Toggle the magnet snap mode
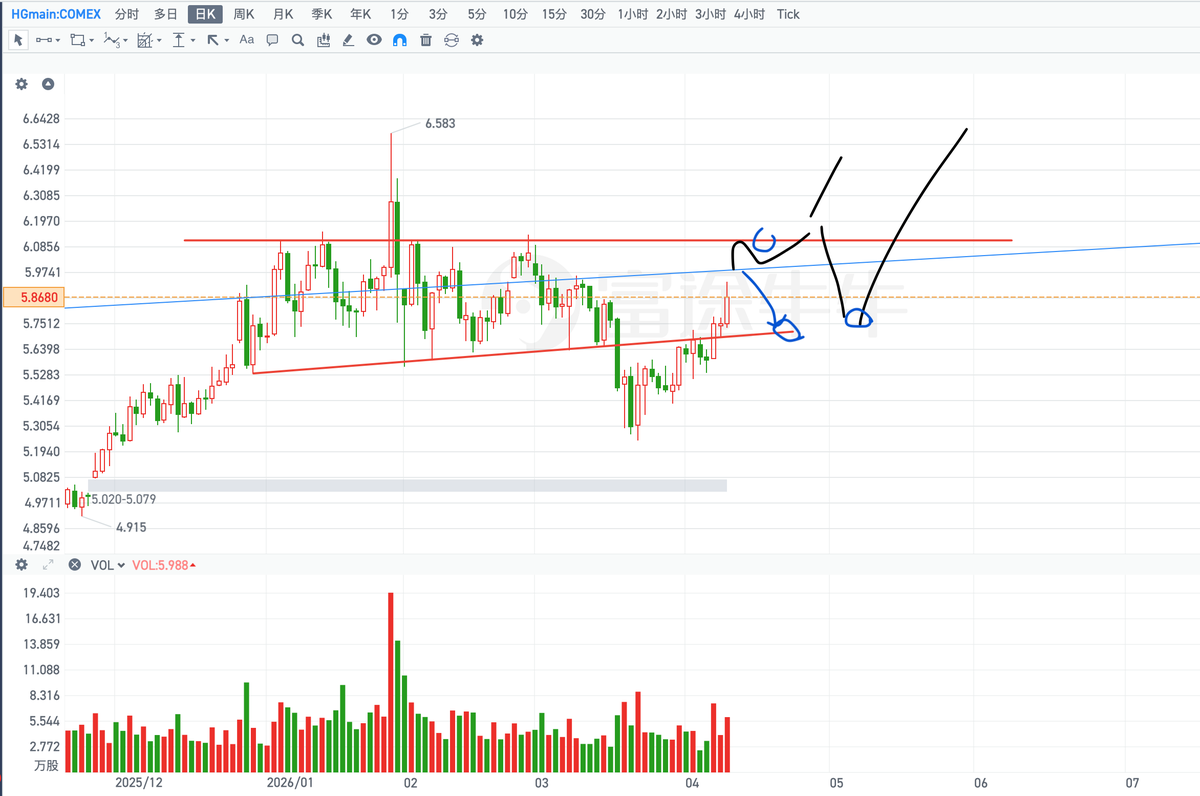The width and height of the screenshot is (1200, 796). 400,40
